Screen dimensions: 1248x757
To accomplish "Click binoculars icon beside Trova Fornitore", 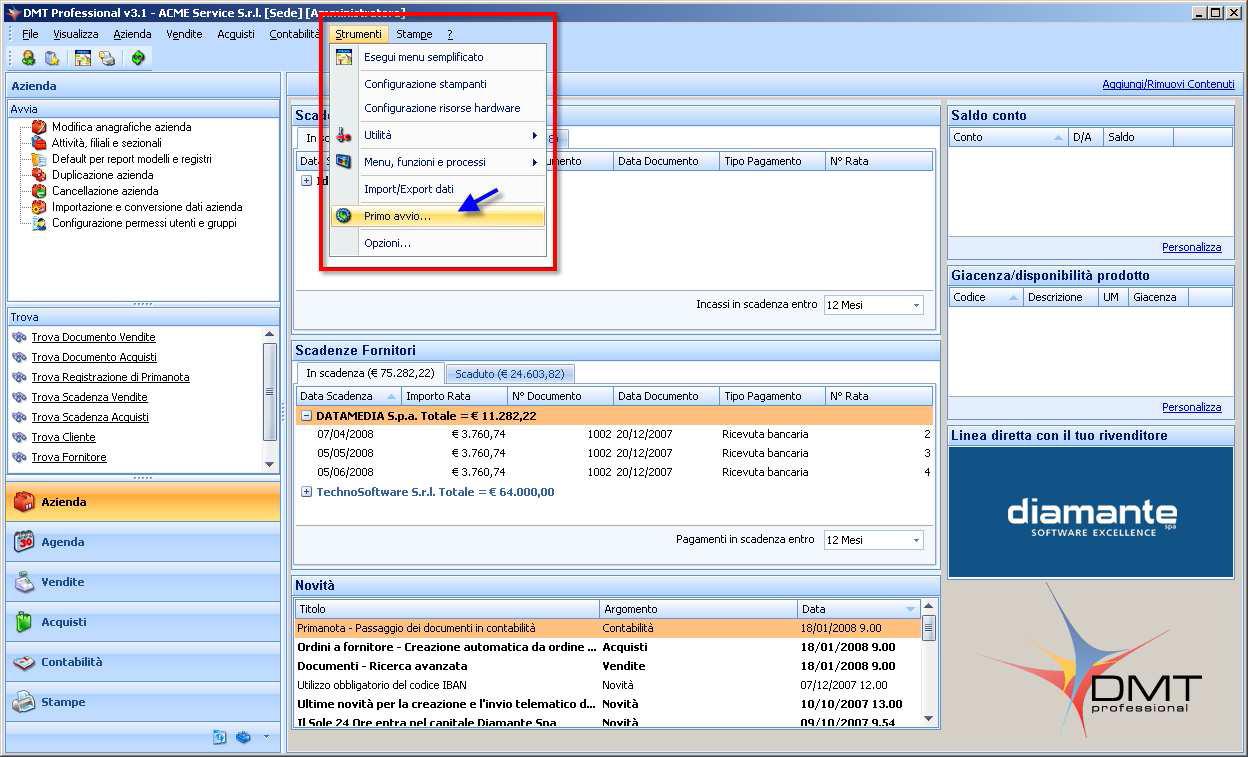I will pos(19,457).
